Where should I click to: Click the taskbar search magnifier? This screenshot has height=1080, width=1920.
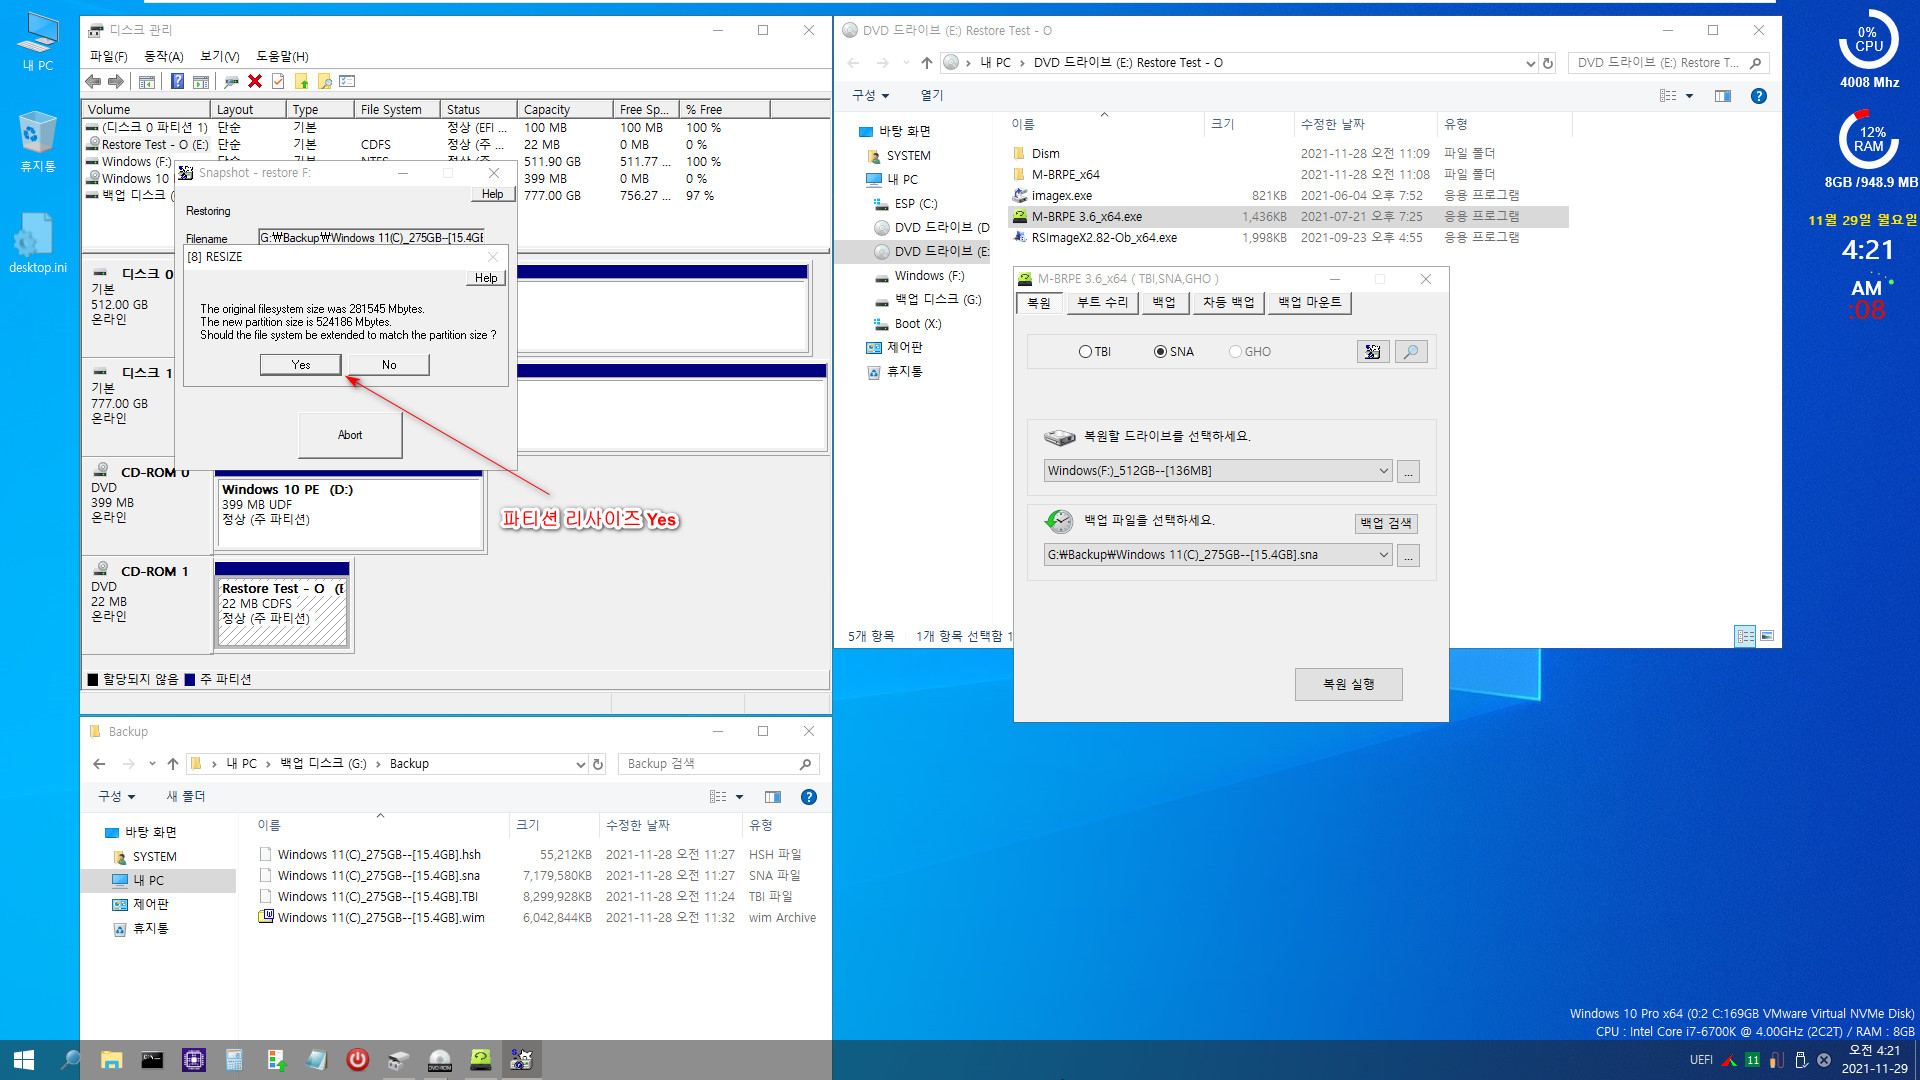click(x=70, y=1060)
